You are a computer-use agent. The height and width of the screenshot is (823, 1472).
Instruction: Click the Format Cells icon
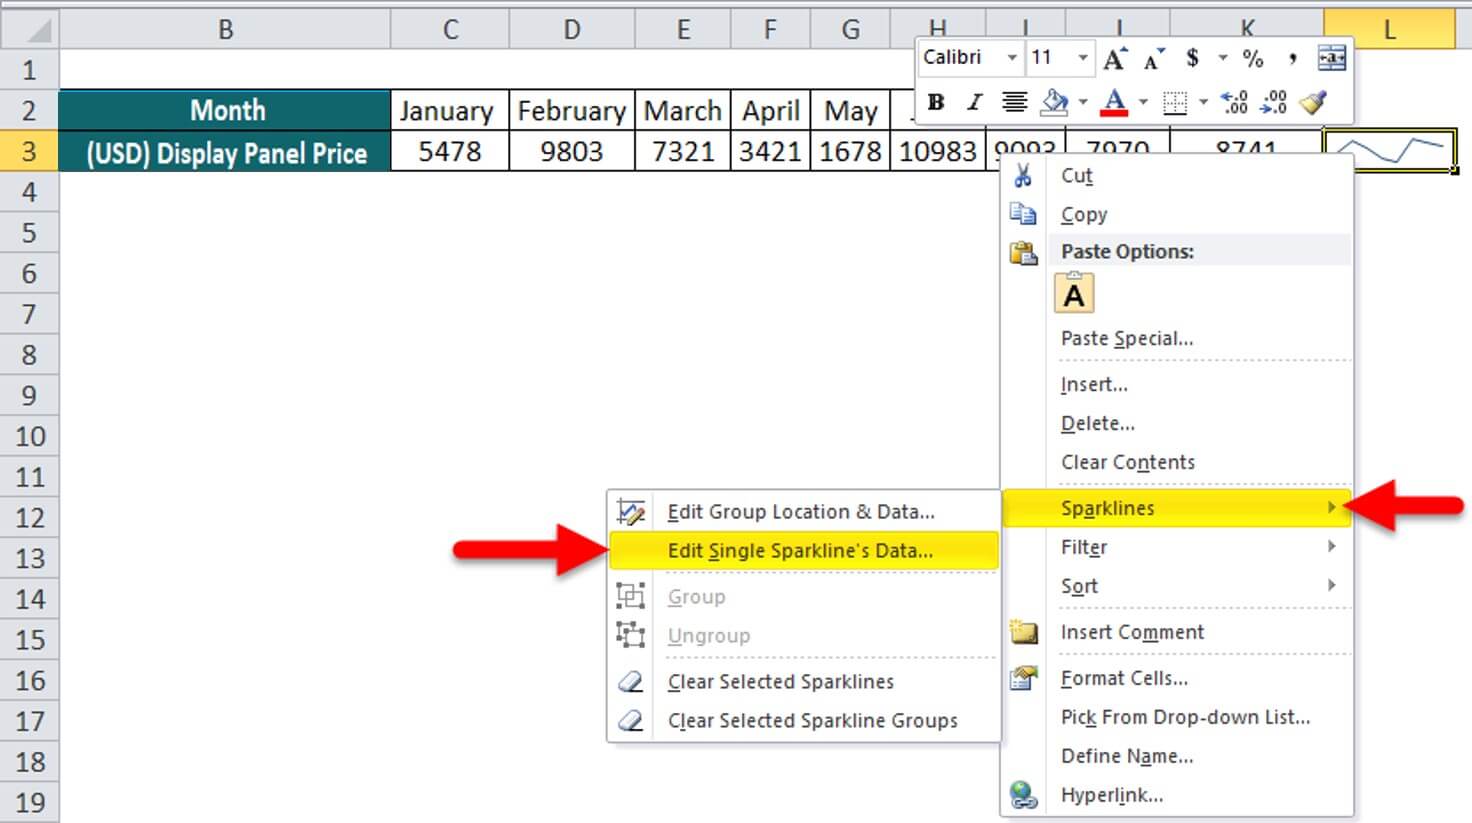click(x=1023, y=678)
